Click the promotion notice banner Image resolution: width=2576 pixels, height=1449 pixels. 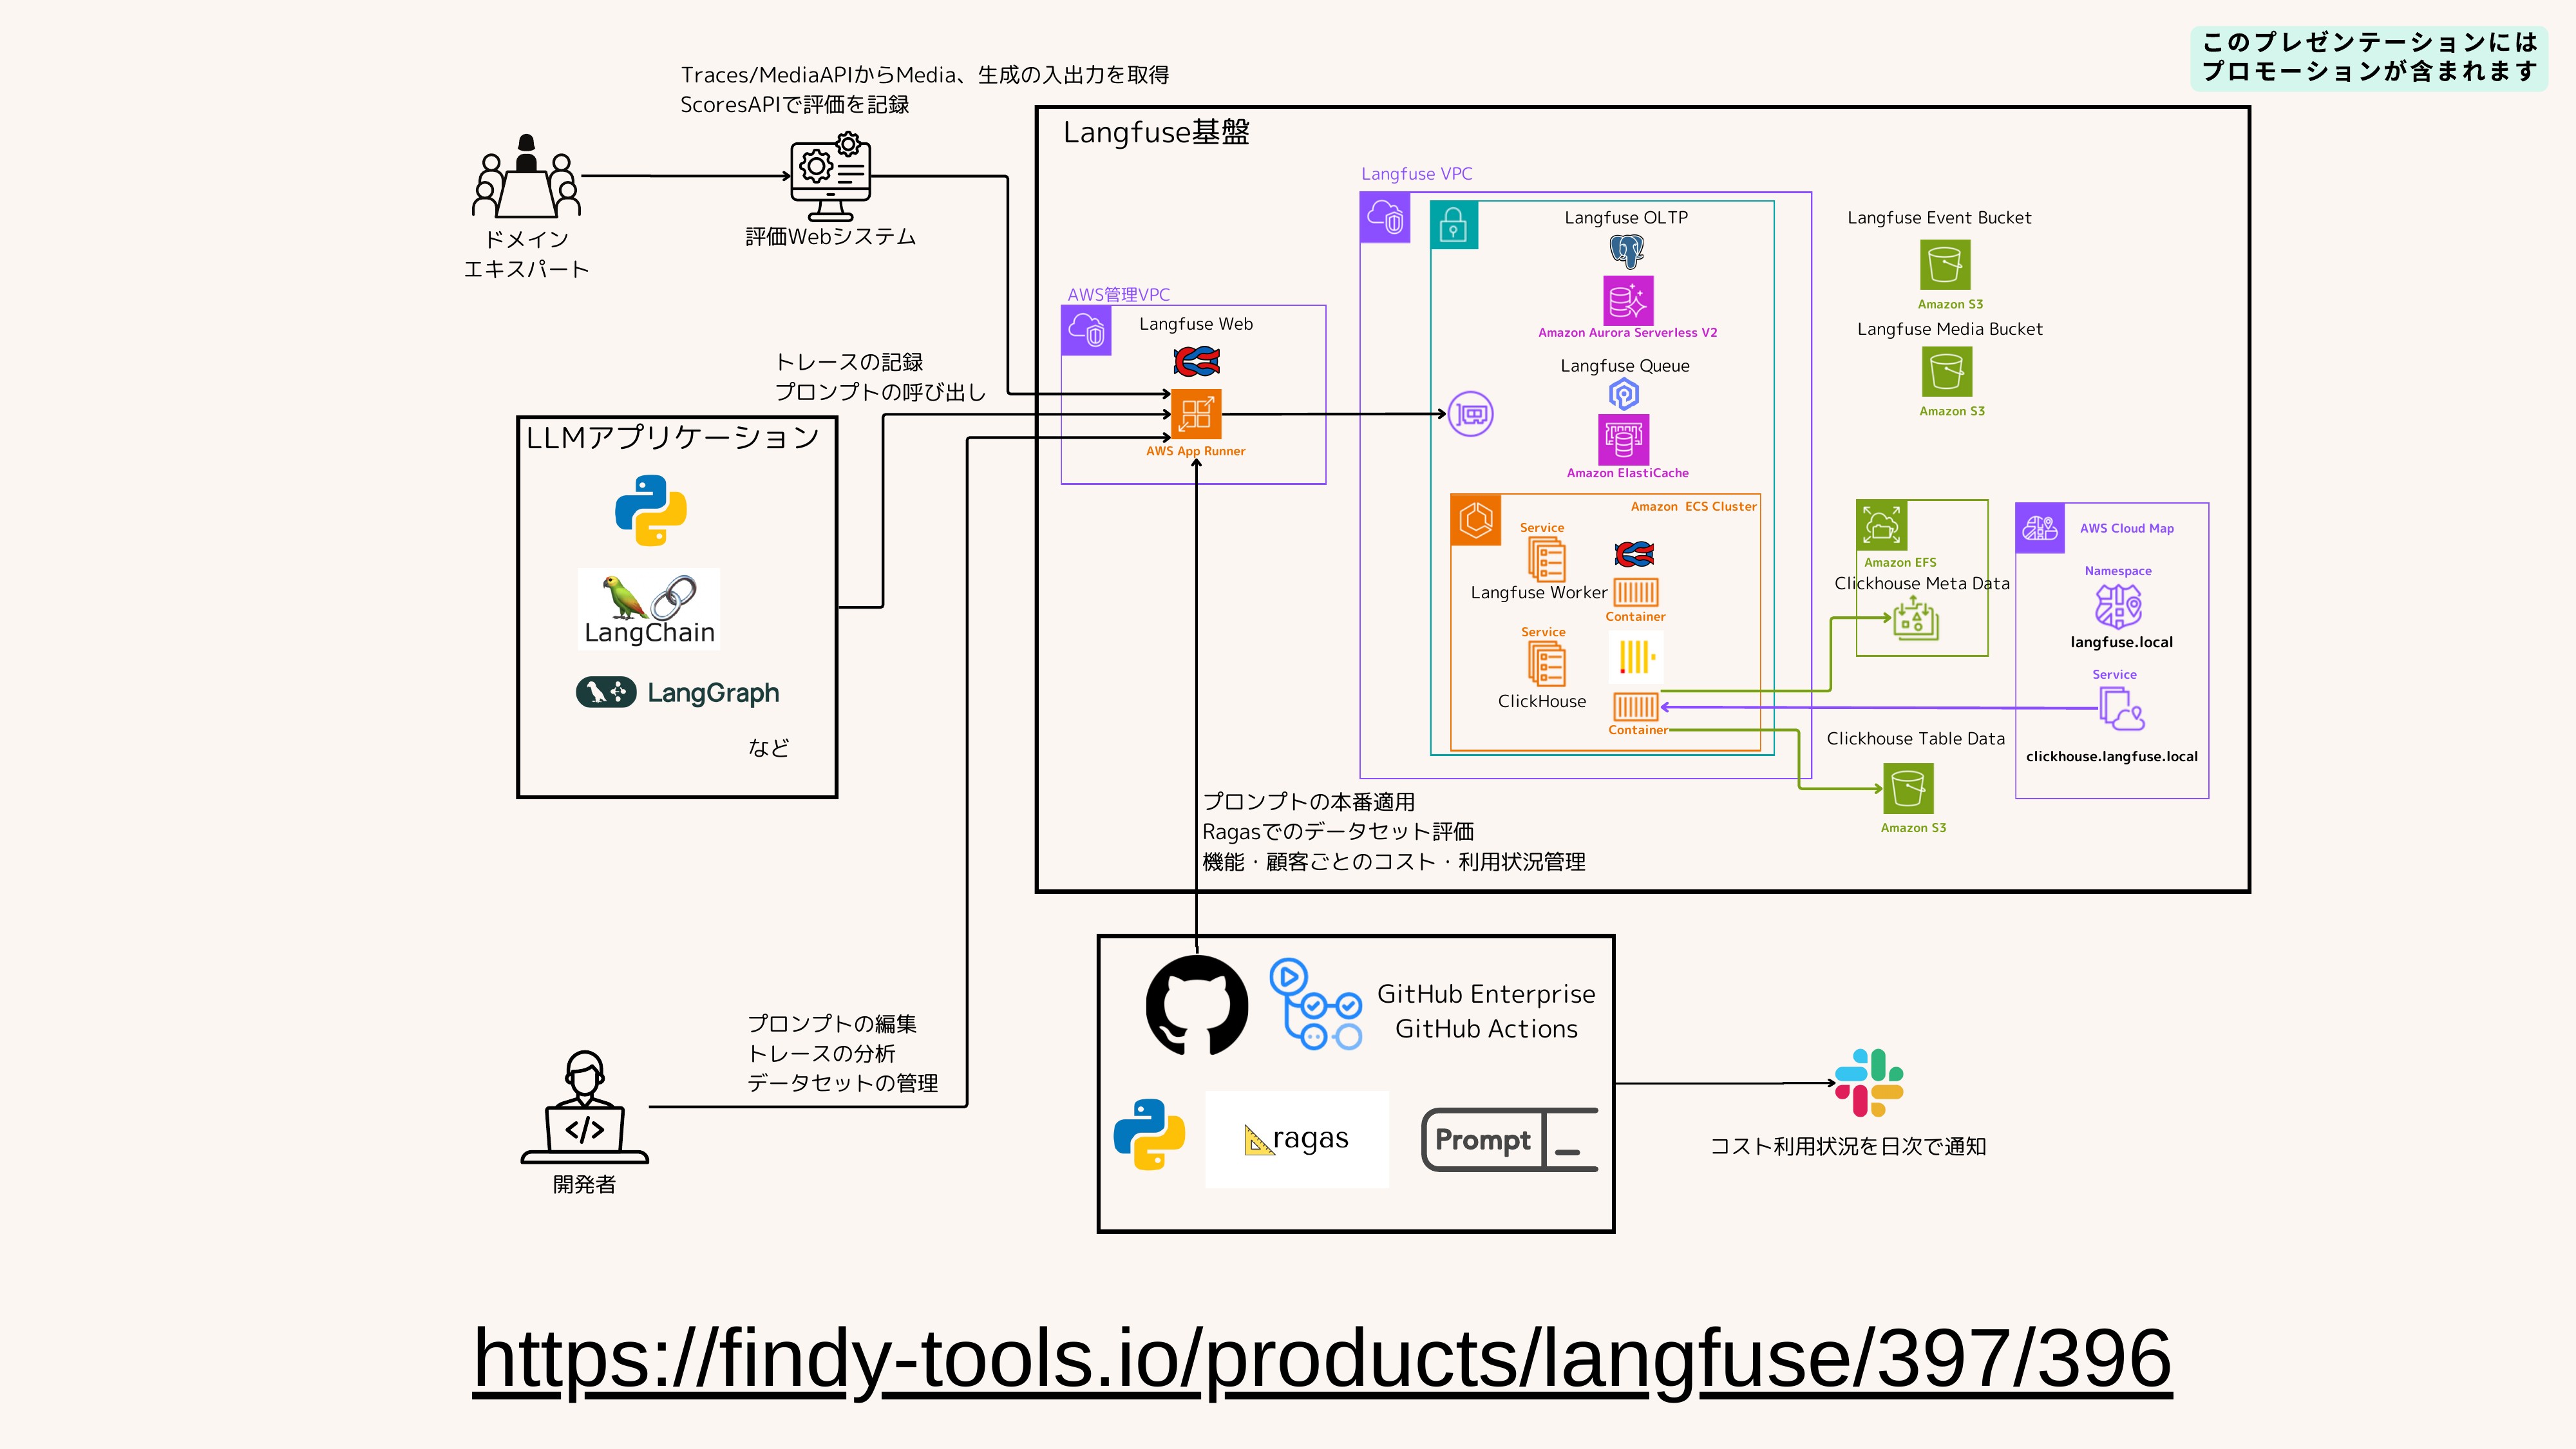(x=2369, y=58)
